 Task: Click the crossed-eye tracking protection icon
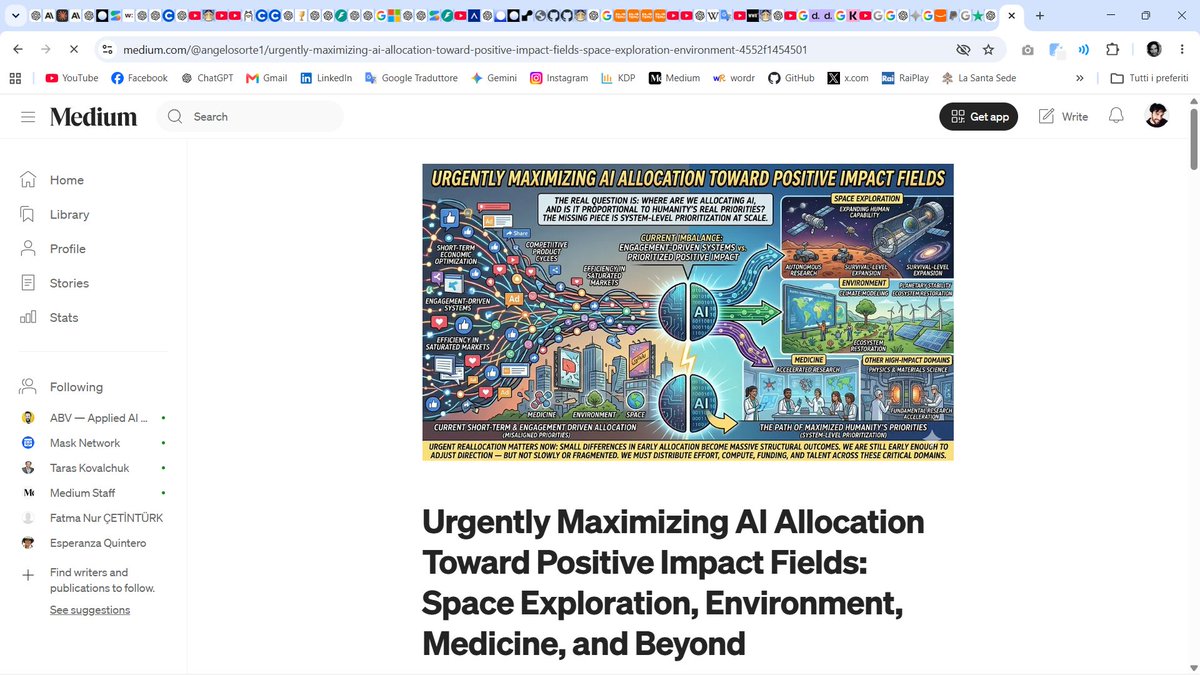[963, 49]
